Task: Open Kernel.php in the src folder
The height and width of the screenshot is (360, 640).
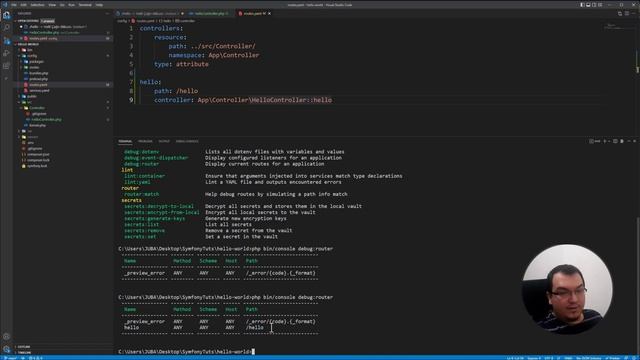Action: click(x=38, y=125)
